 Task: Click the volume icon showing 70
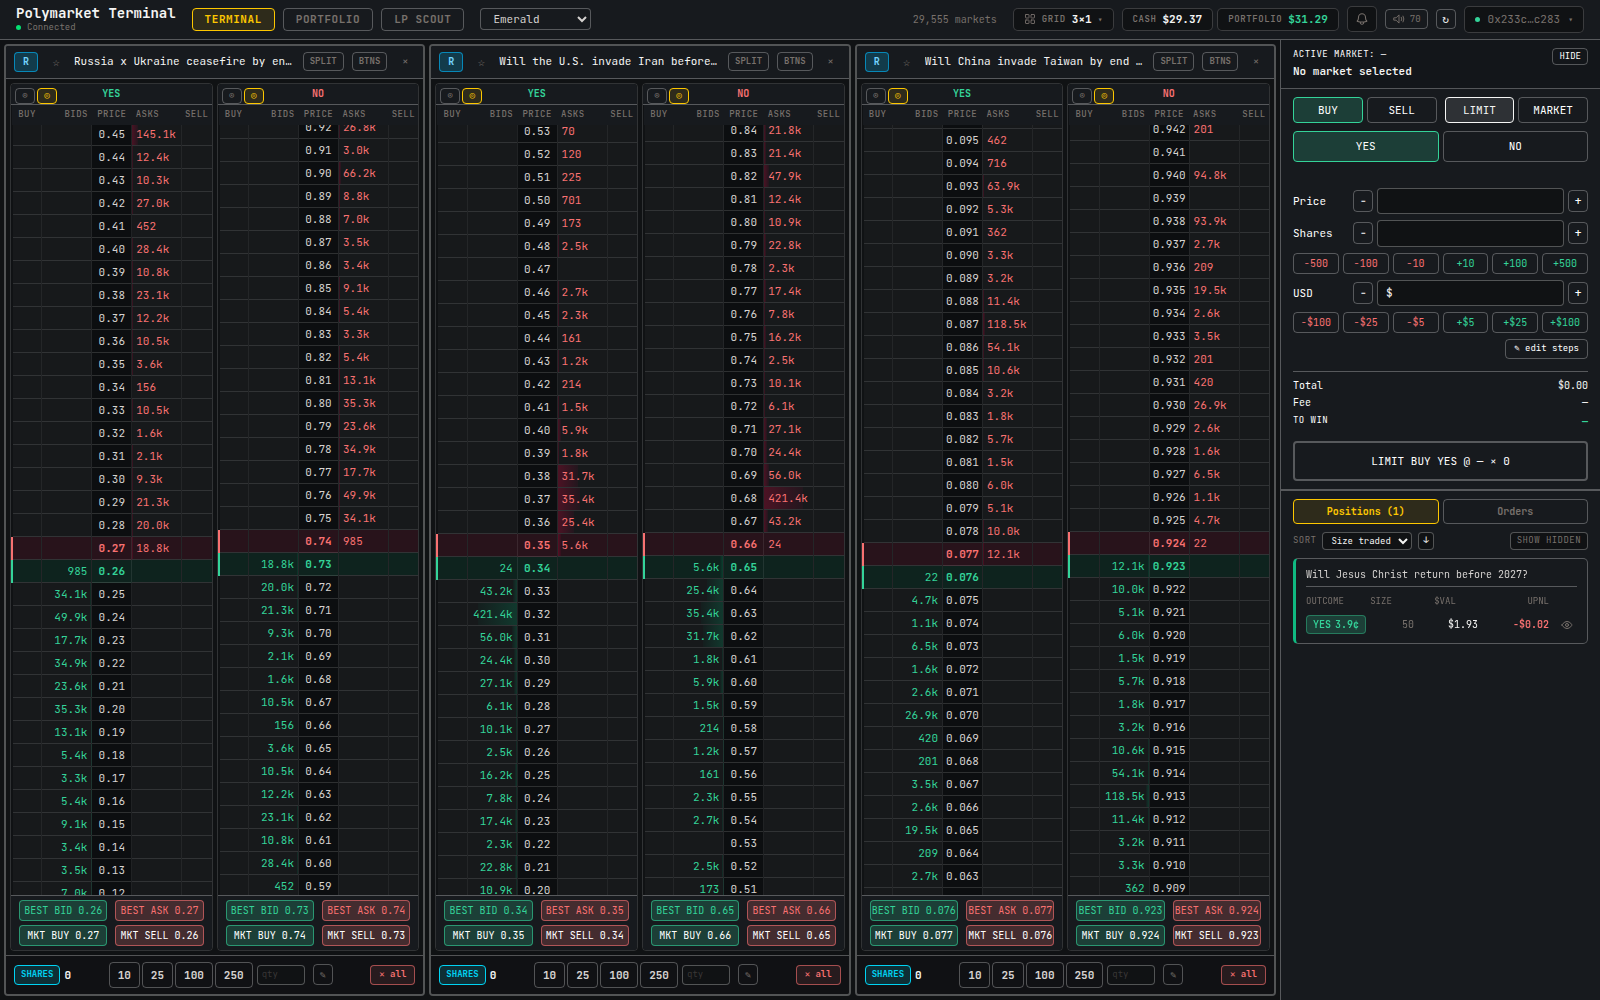[1406, 18]
